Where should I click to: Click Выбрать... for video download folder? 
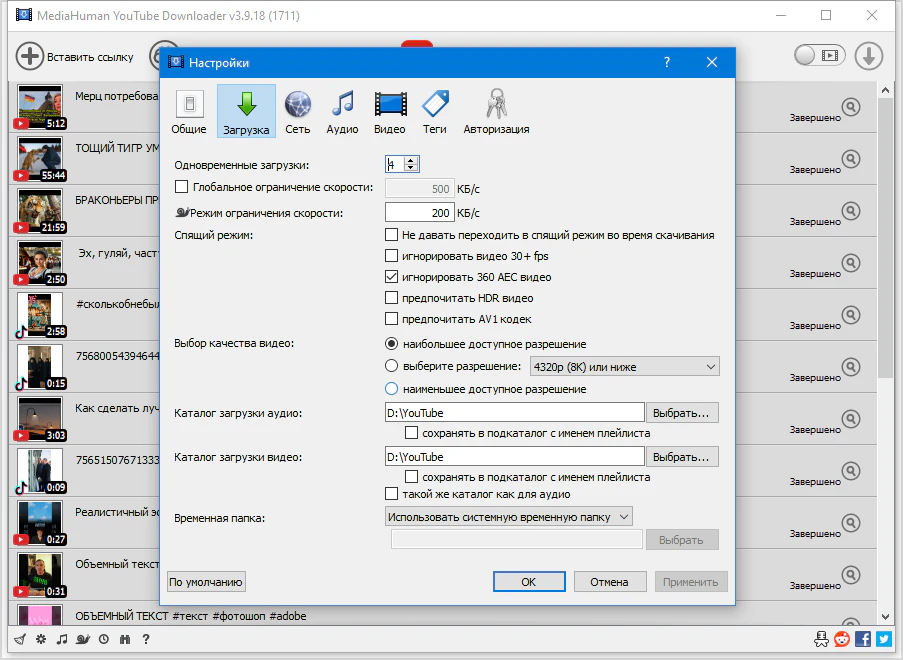[682, 457]
